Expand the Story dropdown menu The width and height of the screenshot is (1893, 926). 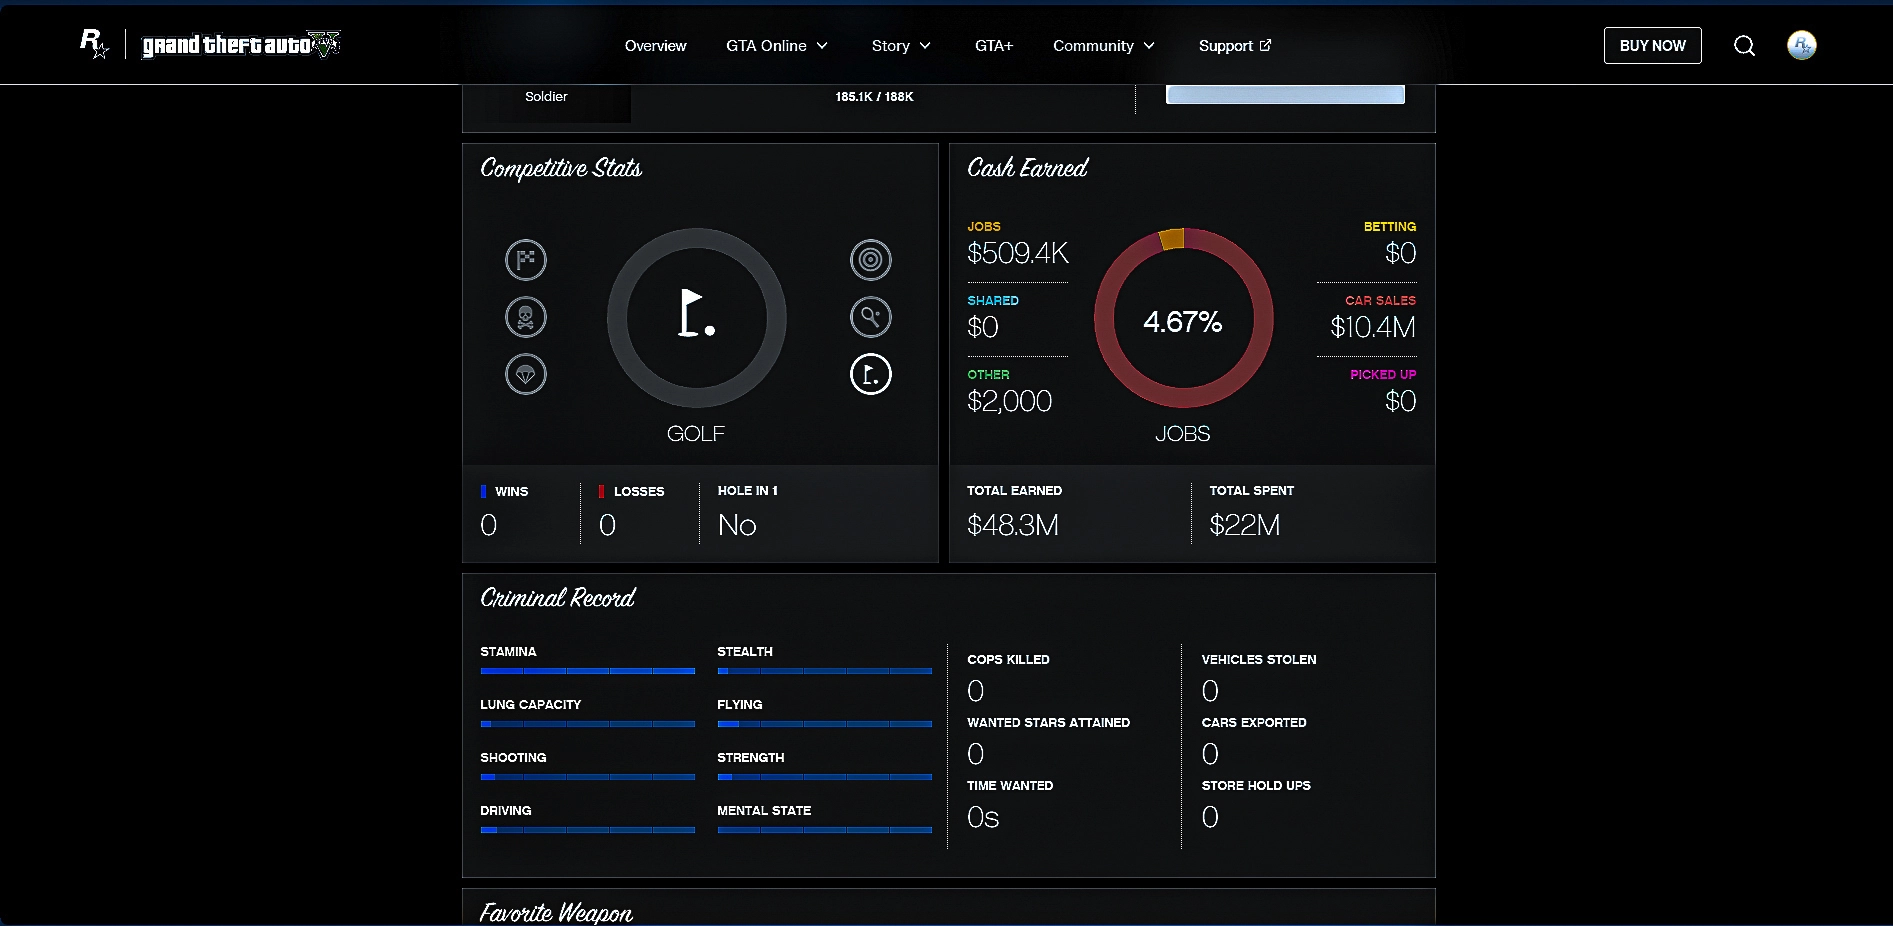click(x=901, y=46)
